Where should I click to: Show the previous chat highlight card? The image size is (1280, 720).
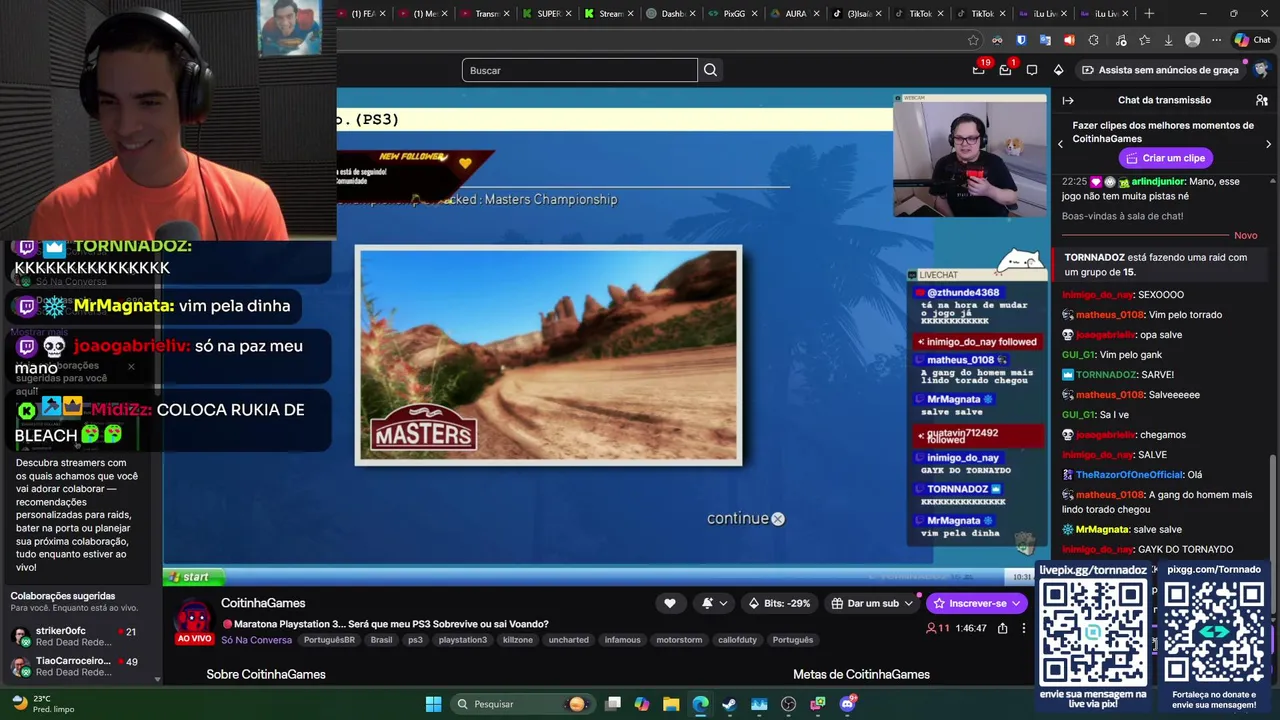click(1060, 144)
